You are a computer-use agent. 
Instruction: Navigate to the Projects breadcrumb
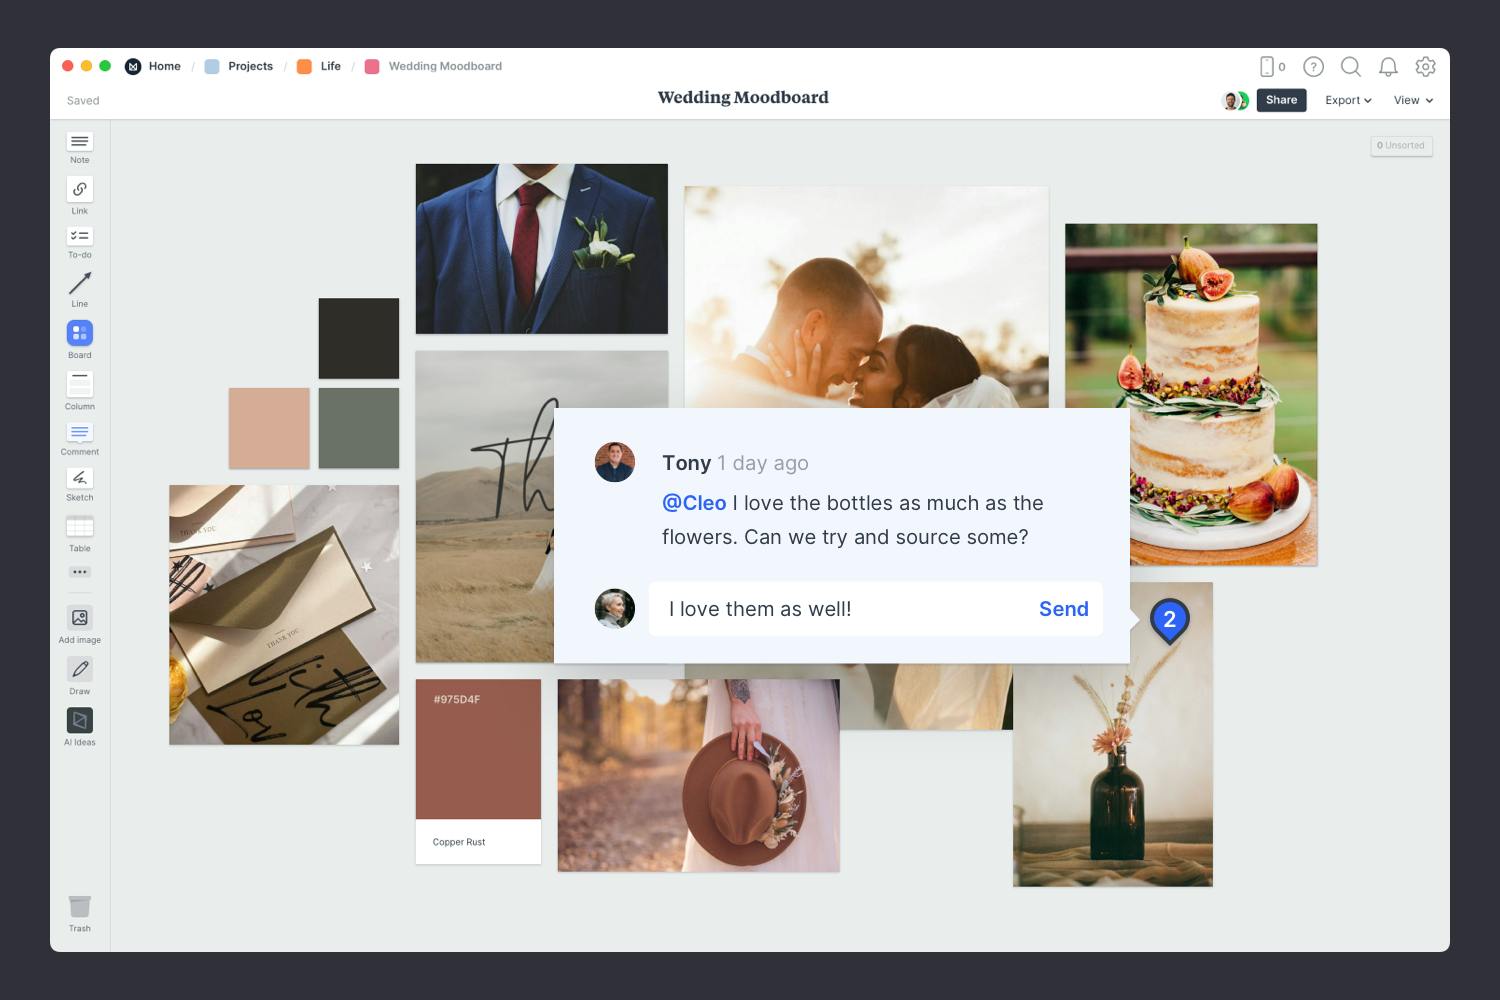250,66
